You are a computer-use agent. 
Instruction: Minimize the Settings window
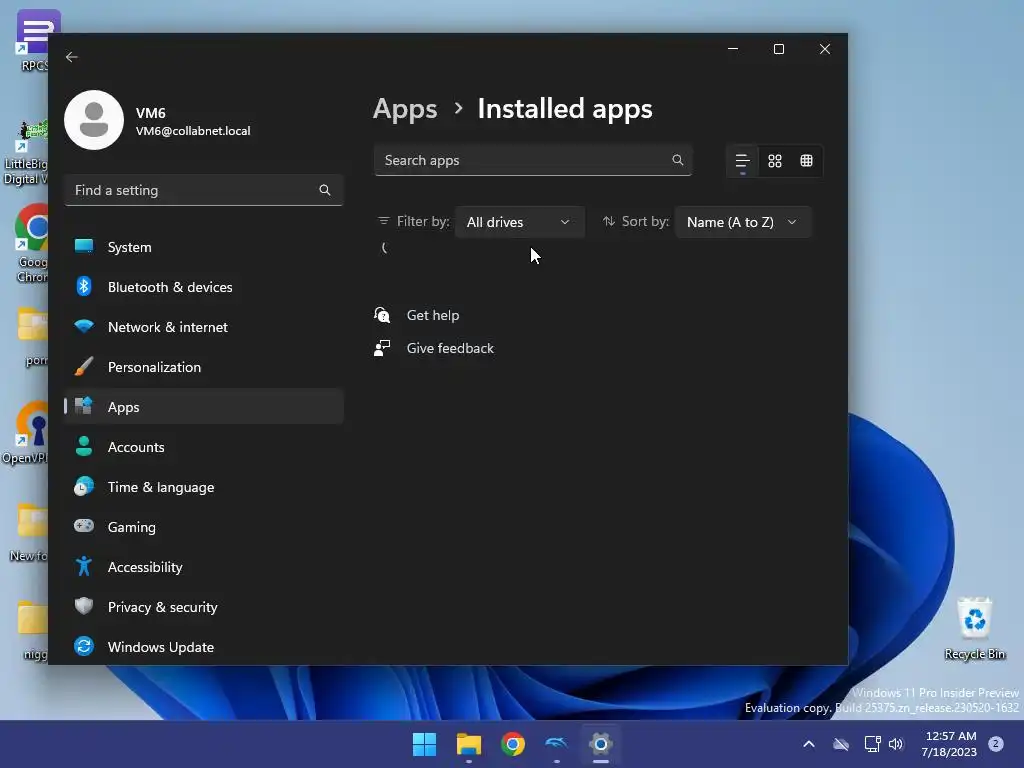pos(733,49)
